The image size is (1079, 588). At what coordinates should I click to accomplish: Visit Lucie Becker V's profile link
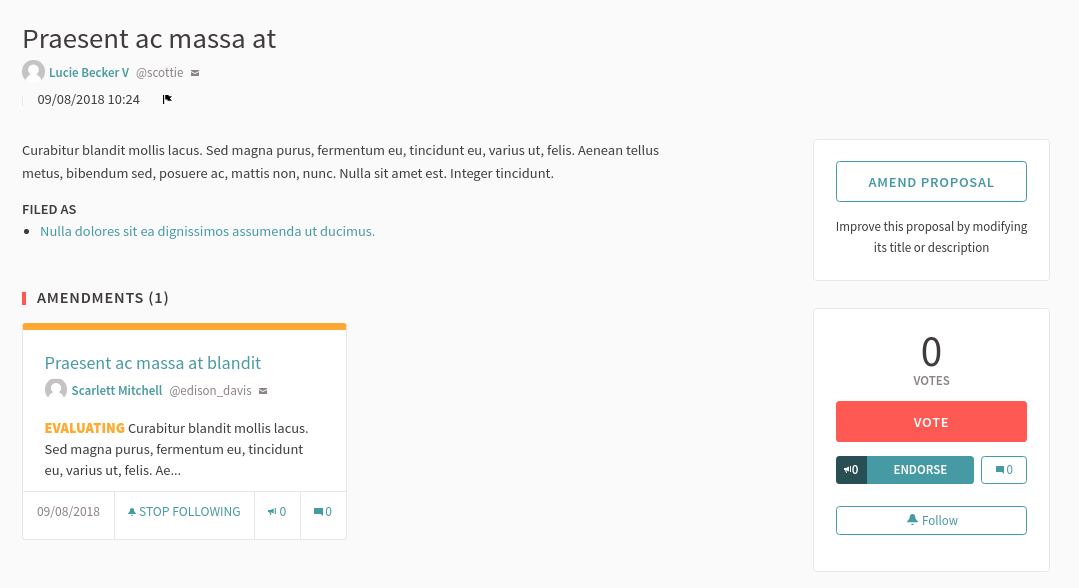click(89, 73)
